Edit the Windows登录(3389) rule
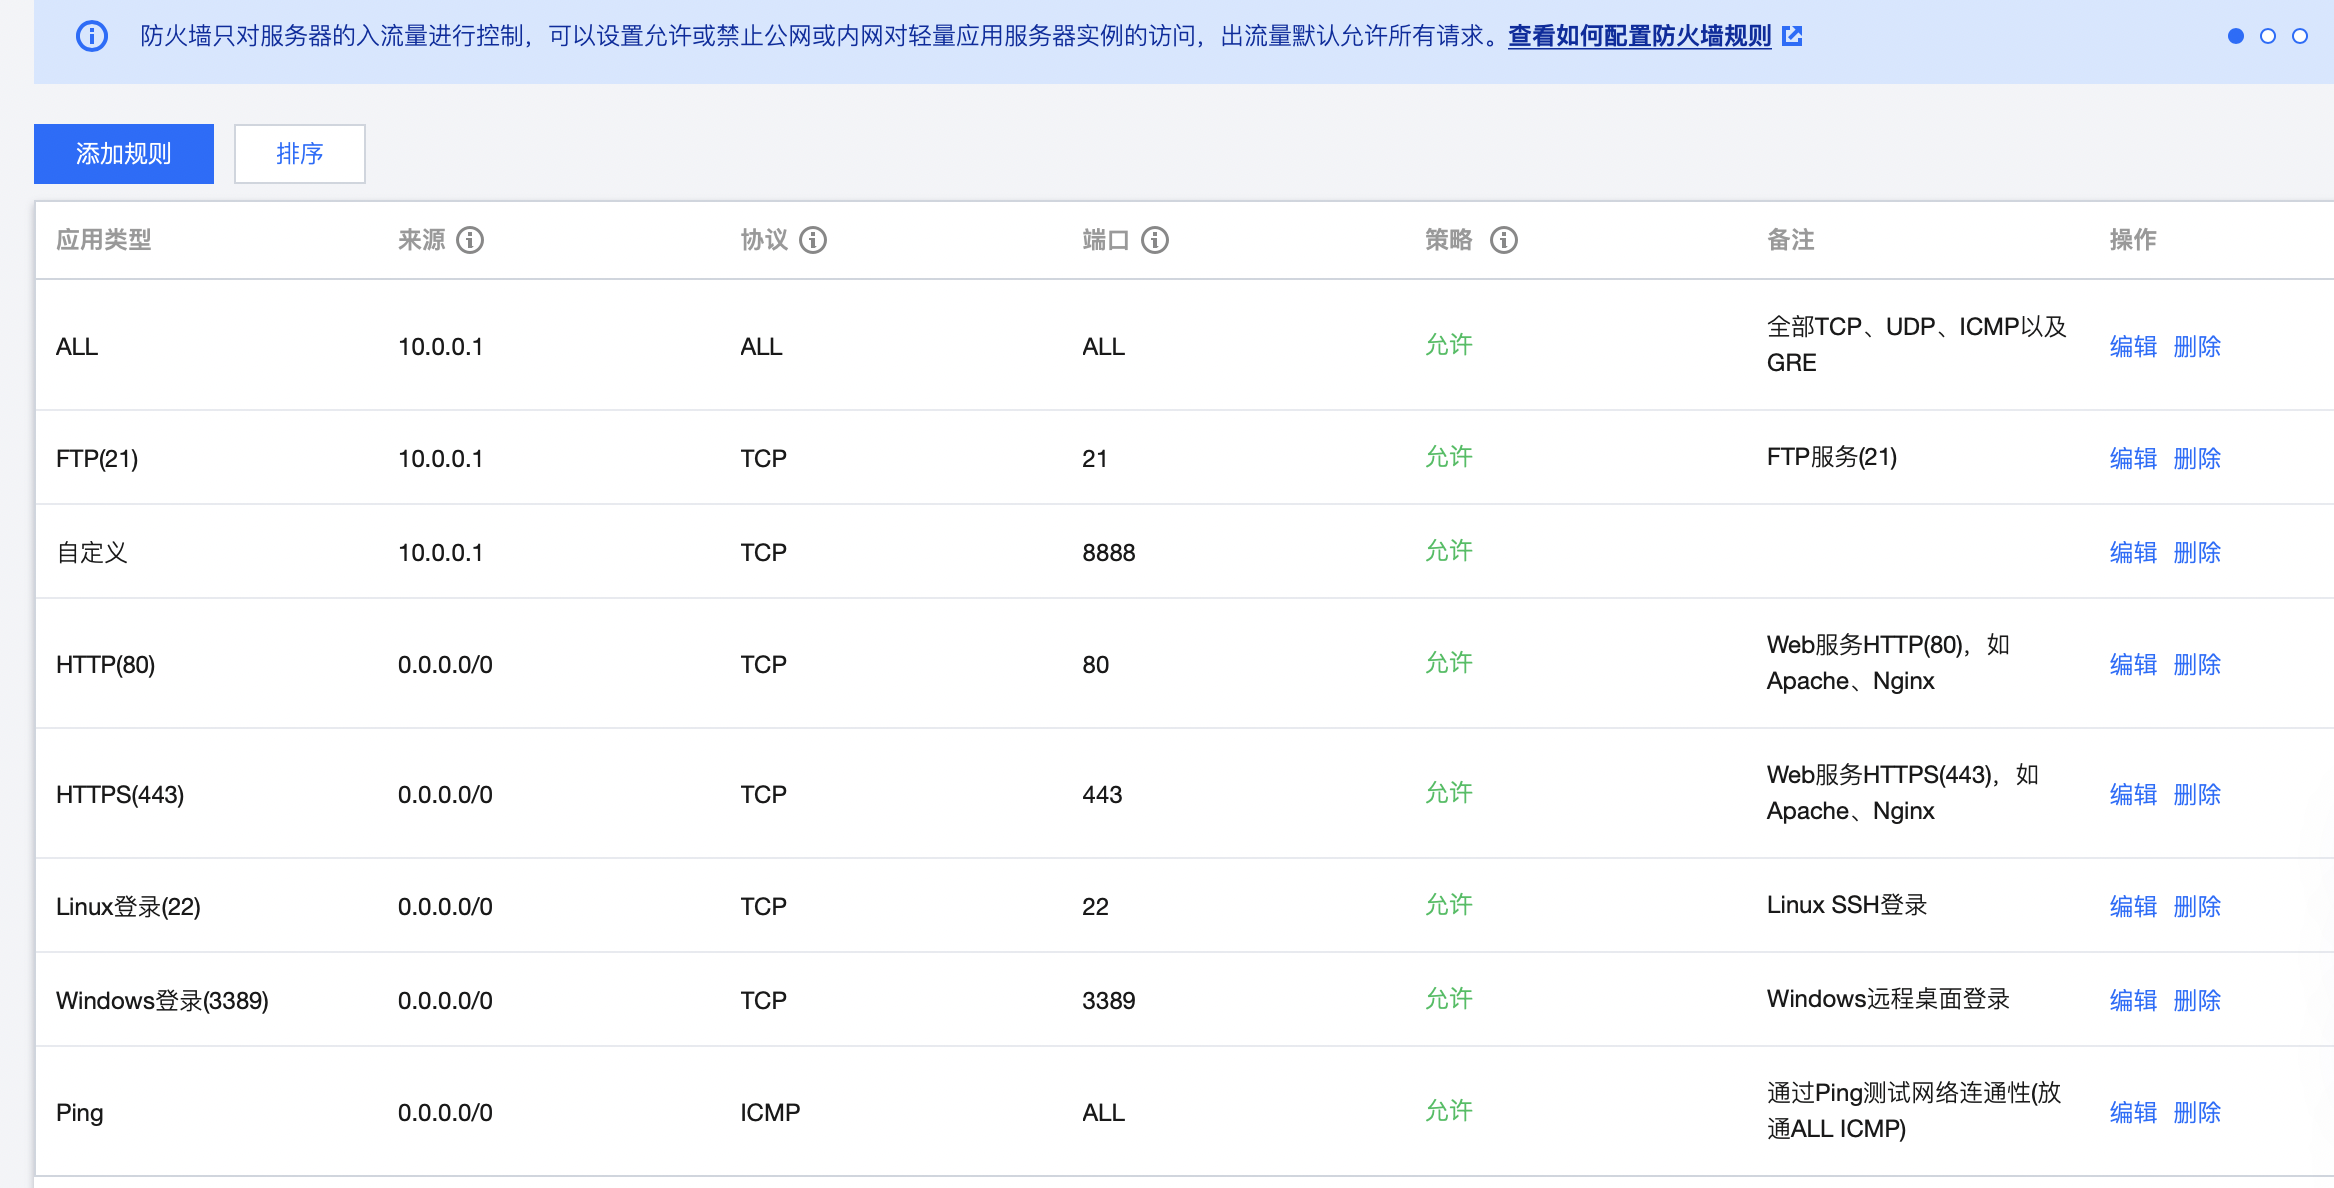 2133,1001
